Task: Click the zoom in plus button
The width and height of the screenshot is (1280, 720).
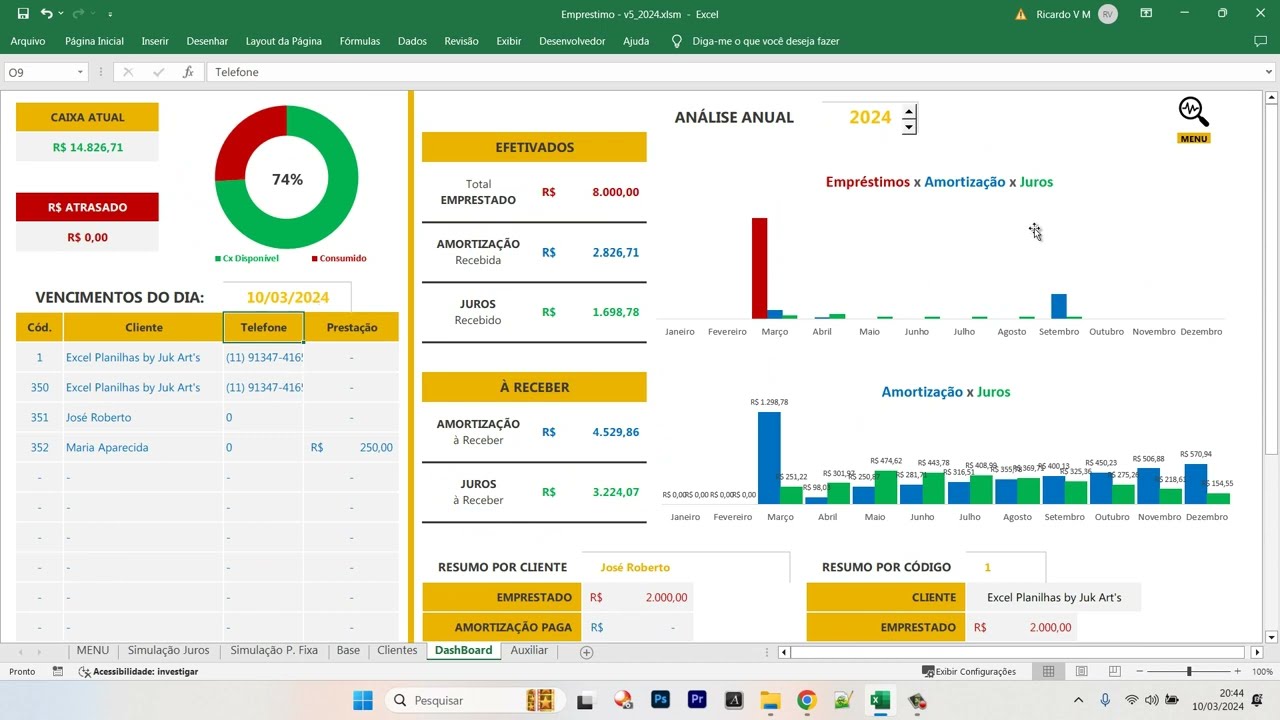Action: coord(1237,671)
